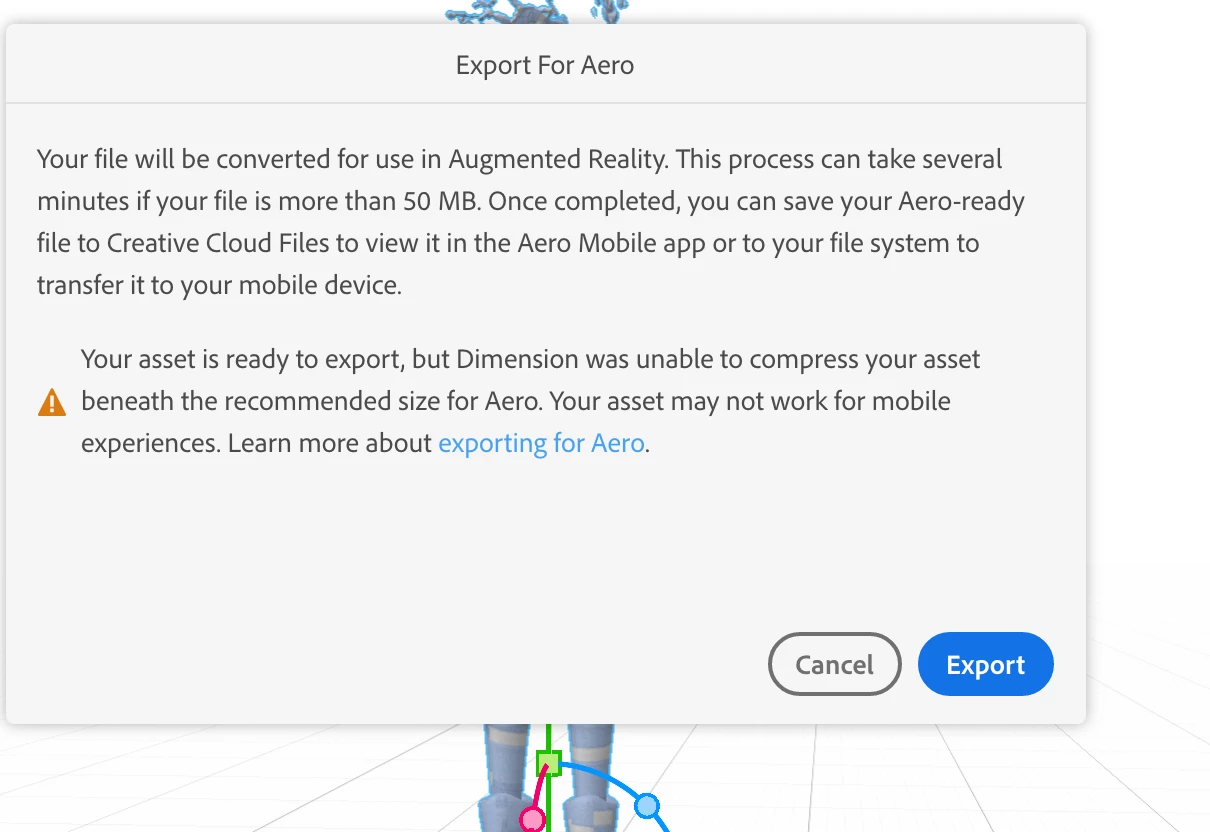Screen dimensions: 1210x832
Task: Click the Export For Aero dialog title
Action: coord(545,66)
